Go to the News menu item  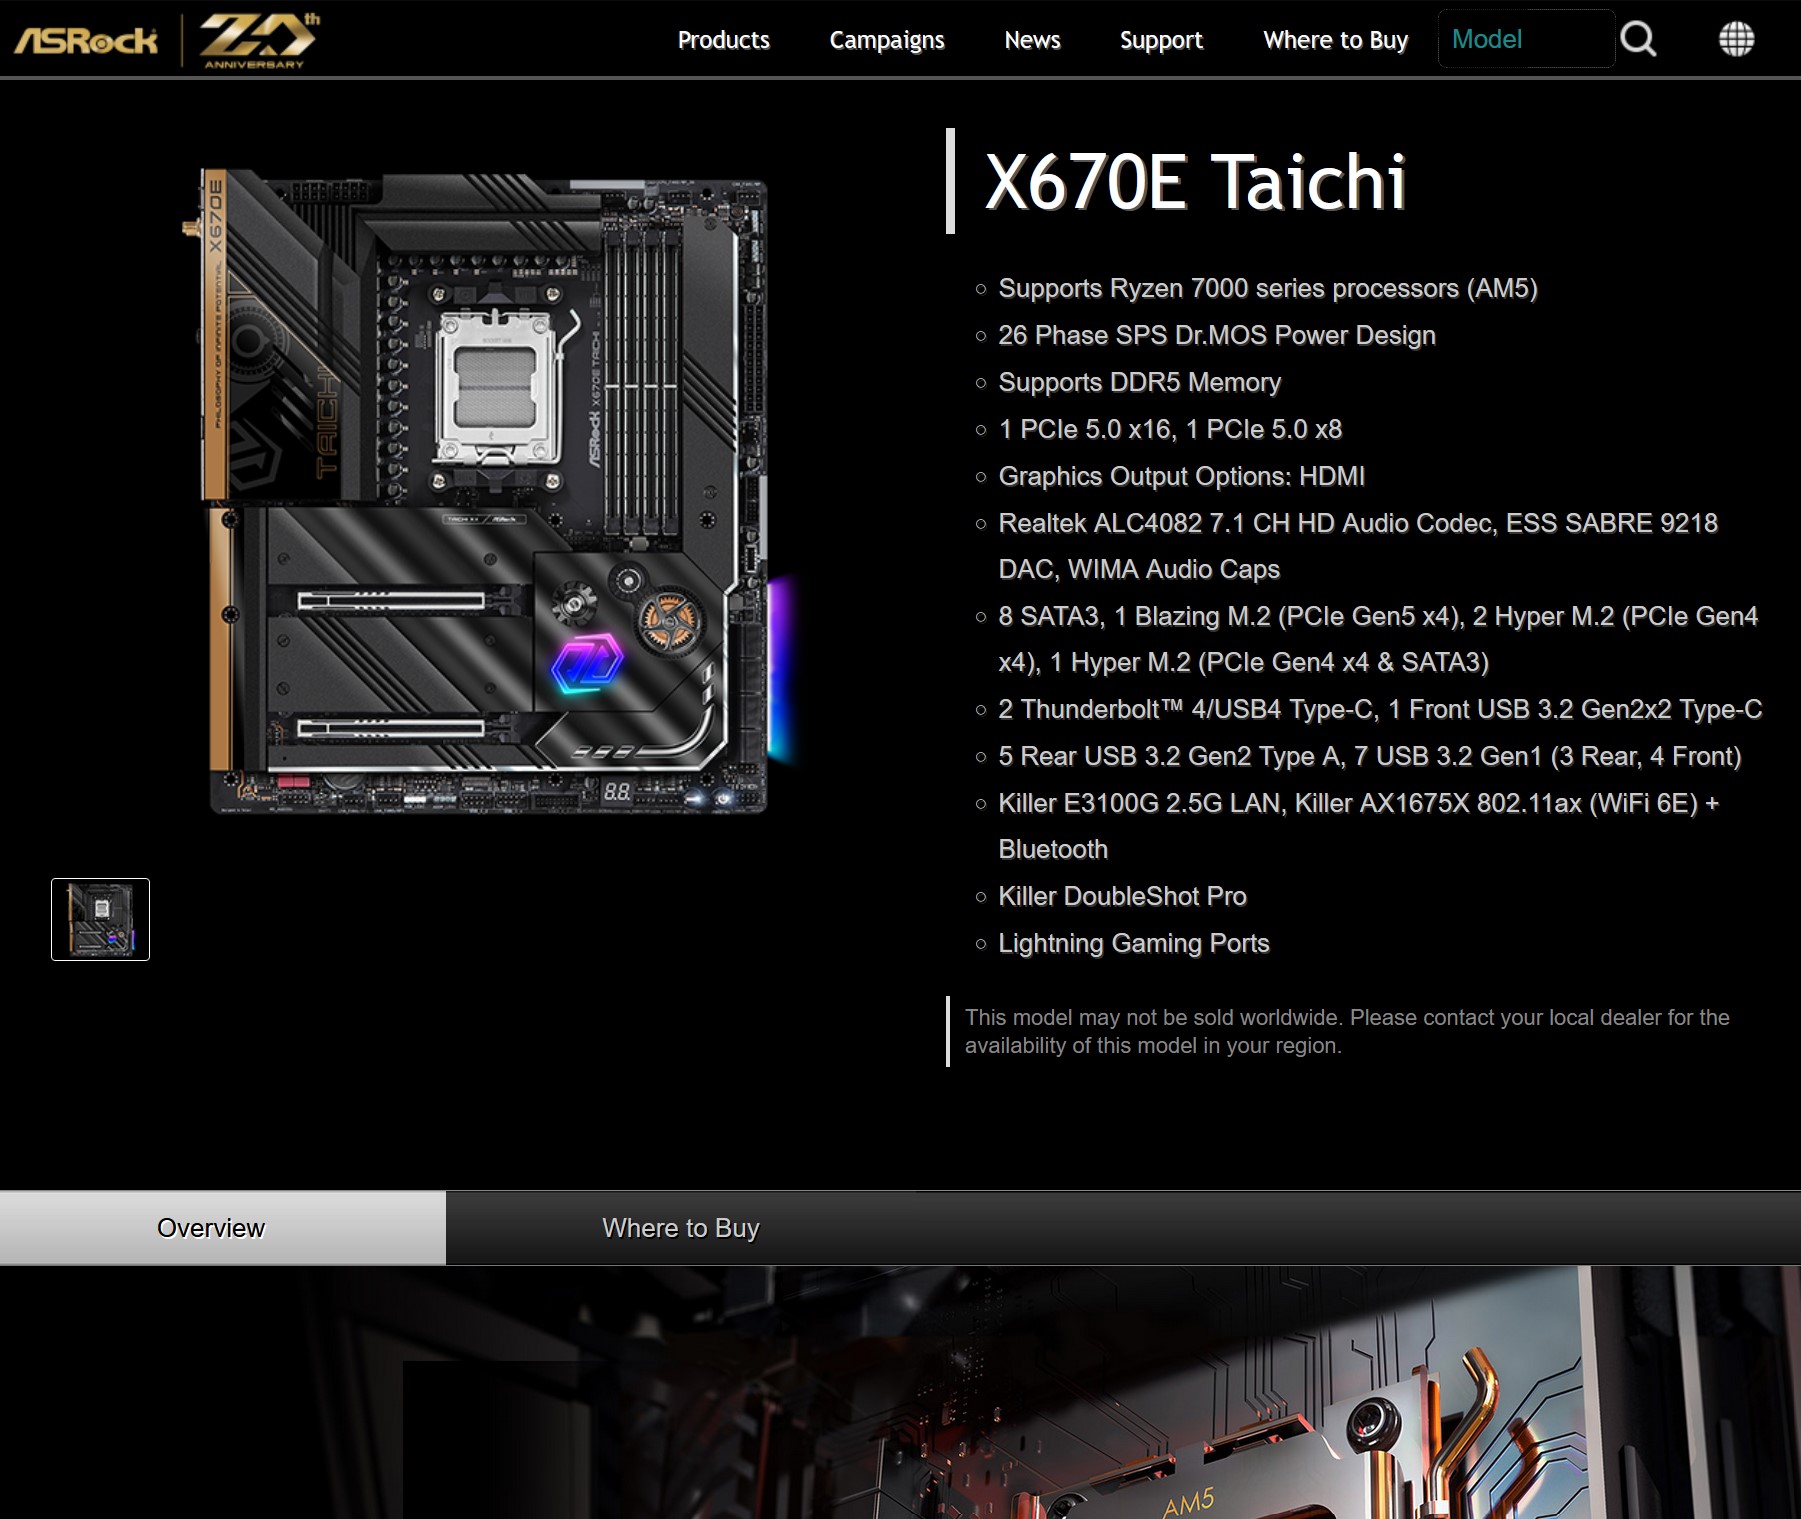1032,40
